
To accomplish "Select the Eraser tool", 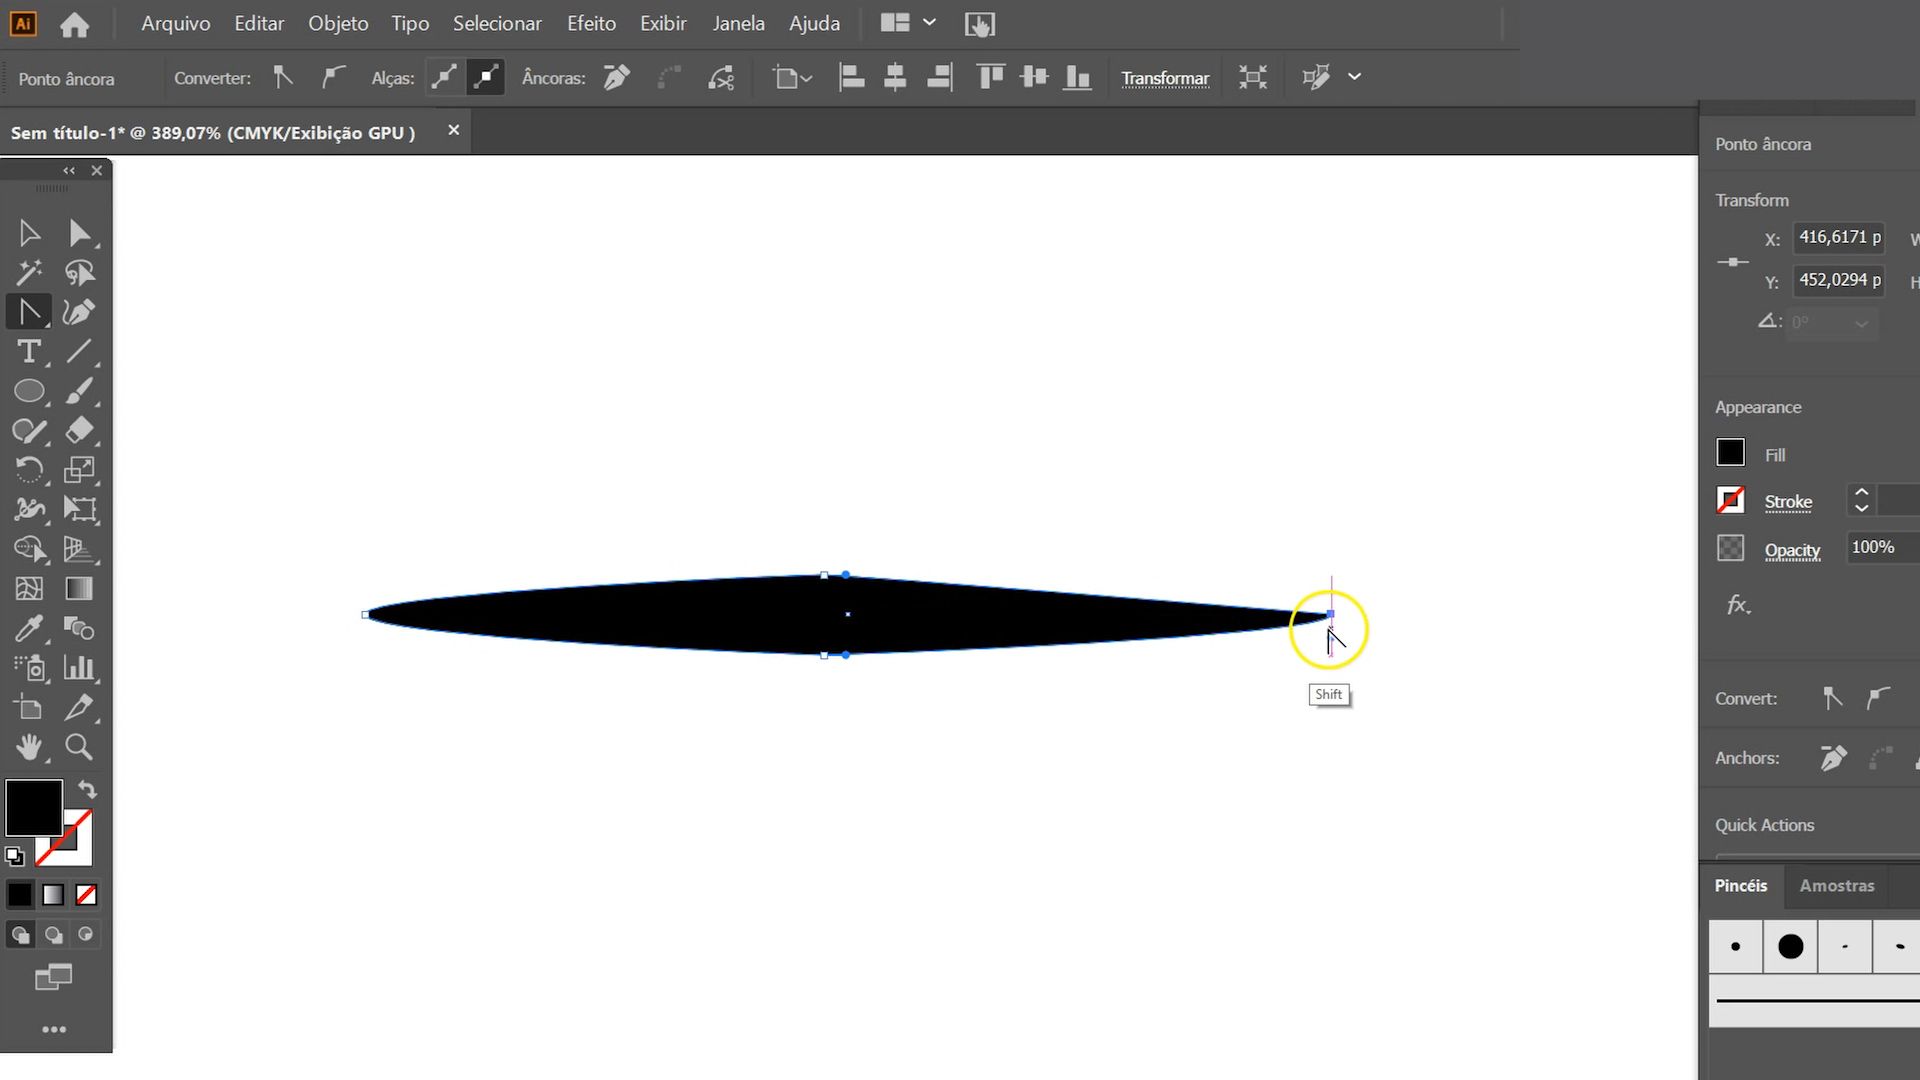I will (79, 431).
